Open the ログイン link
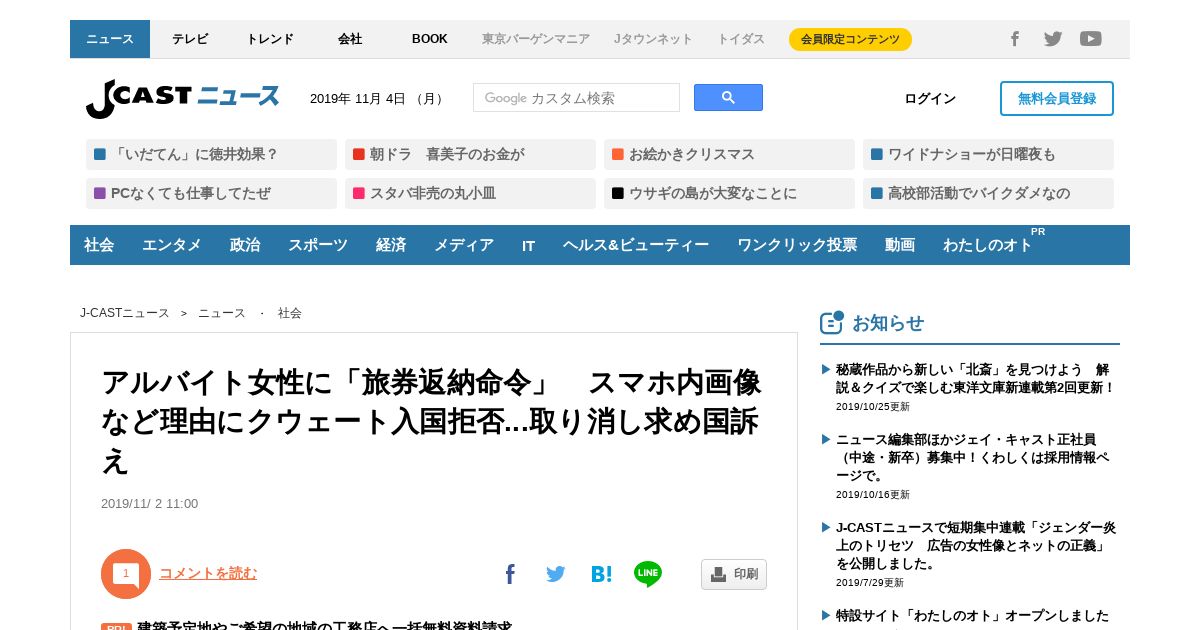Image resolution: width=1200 pixels, height=630 pixels. (x=930, y=98)
